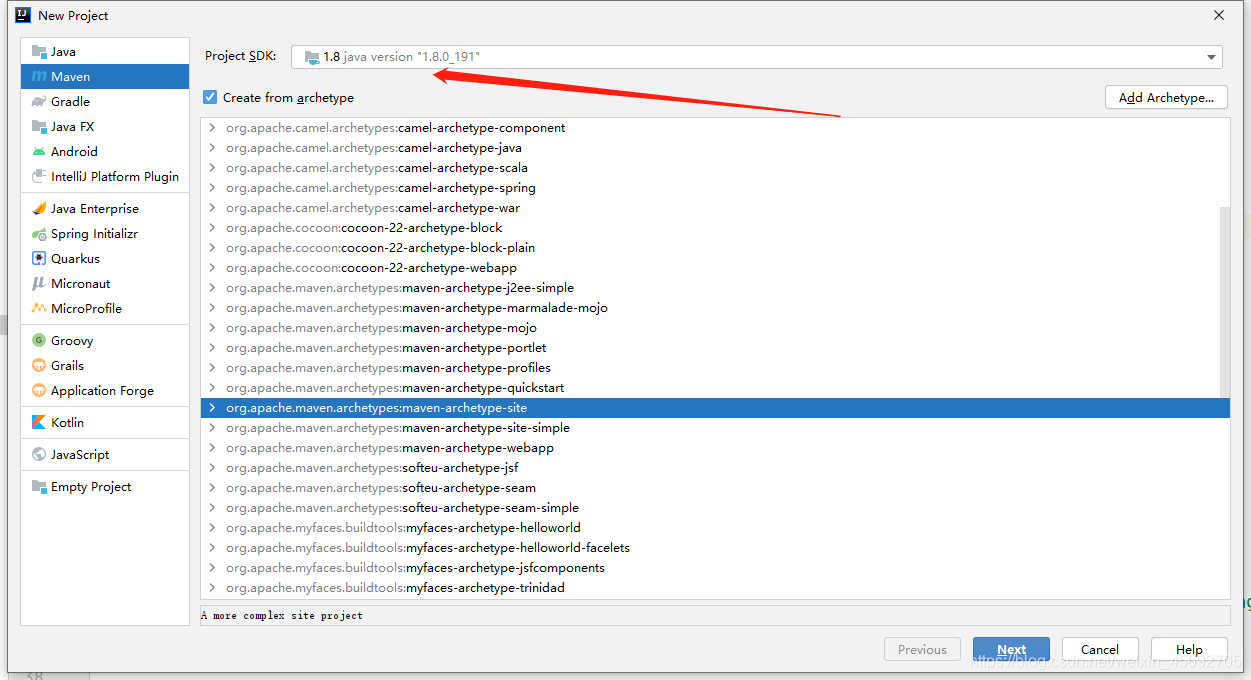Screen dimensions: 1251x680
Task: Expand cocoon-22-archetype-block node
Action: click(212, 228)
